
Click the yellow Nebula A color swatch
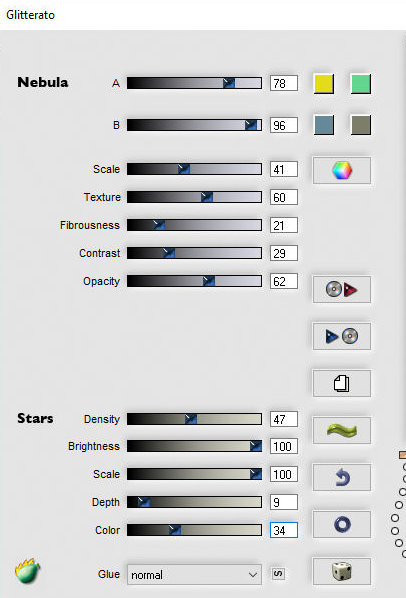coord(324,84)
